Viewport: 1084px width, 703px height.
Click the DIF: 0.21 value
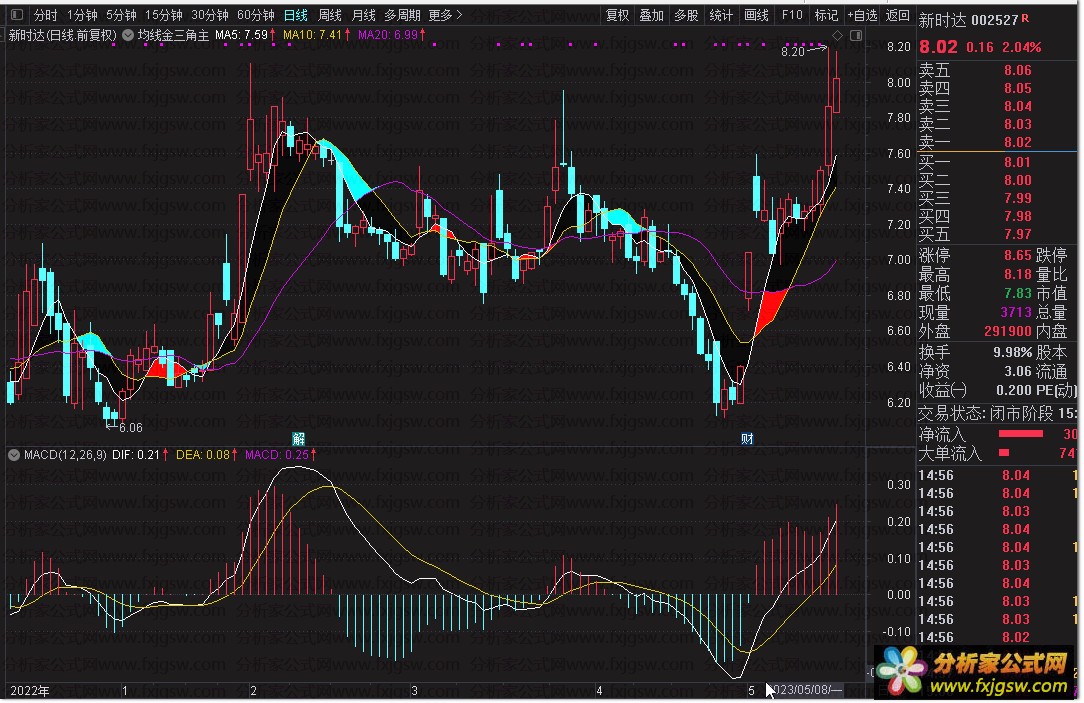pyautogui.click(x=136, y=455)
